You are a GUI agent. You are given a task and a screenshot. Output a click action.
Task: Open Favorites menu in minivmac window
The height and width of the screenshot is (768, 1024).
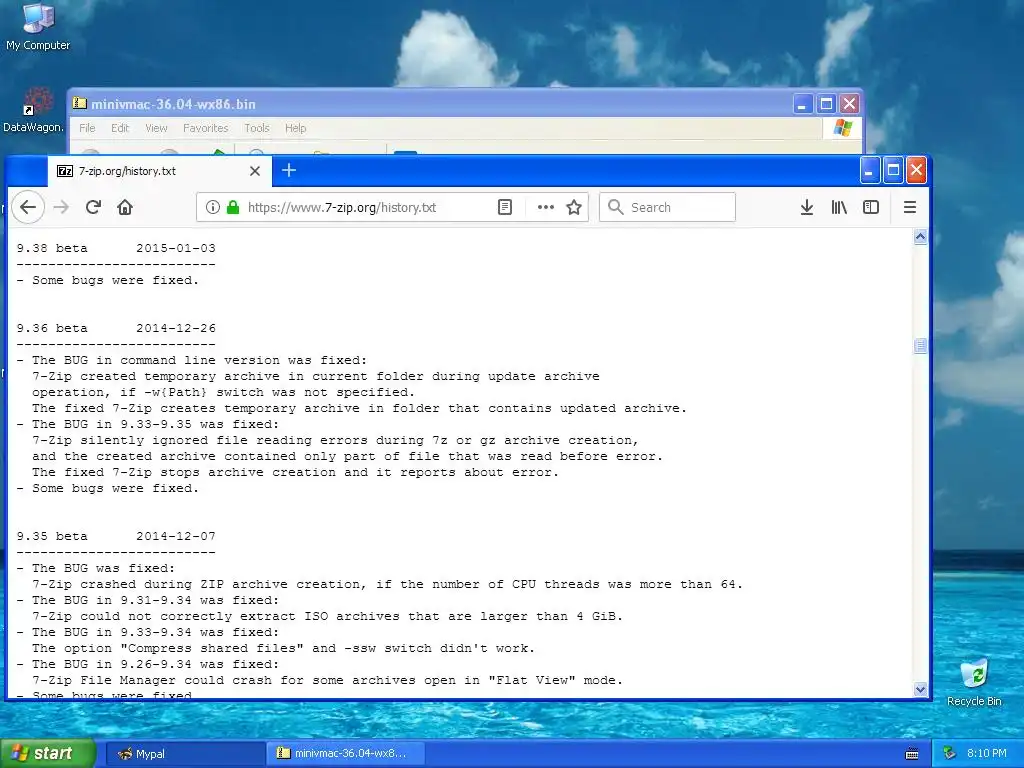click(x=206, y=128)
